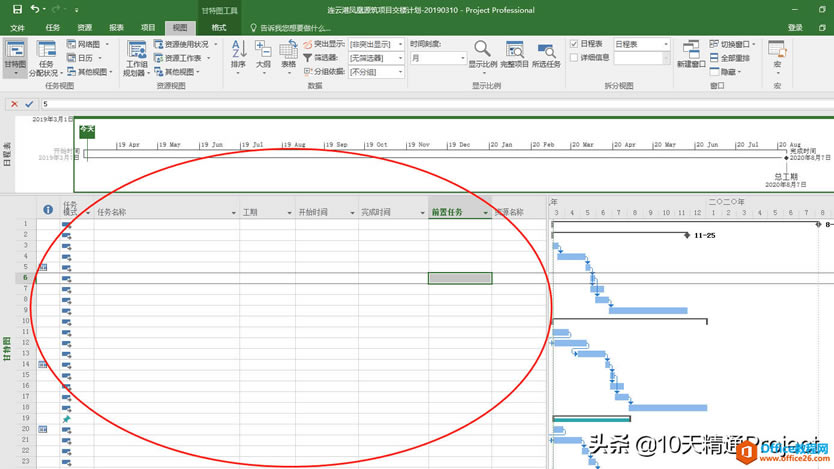Click the 工作组规划器 team planner icon
834x469 pixels.
[137, 50]
